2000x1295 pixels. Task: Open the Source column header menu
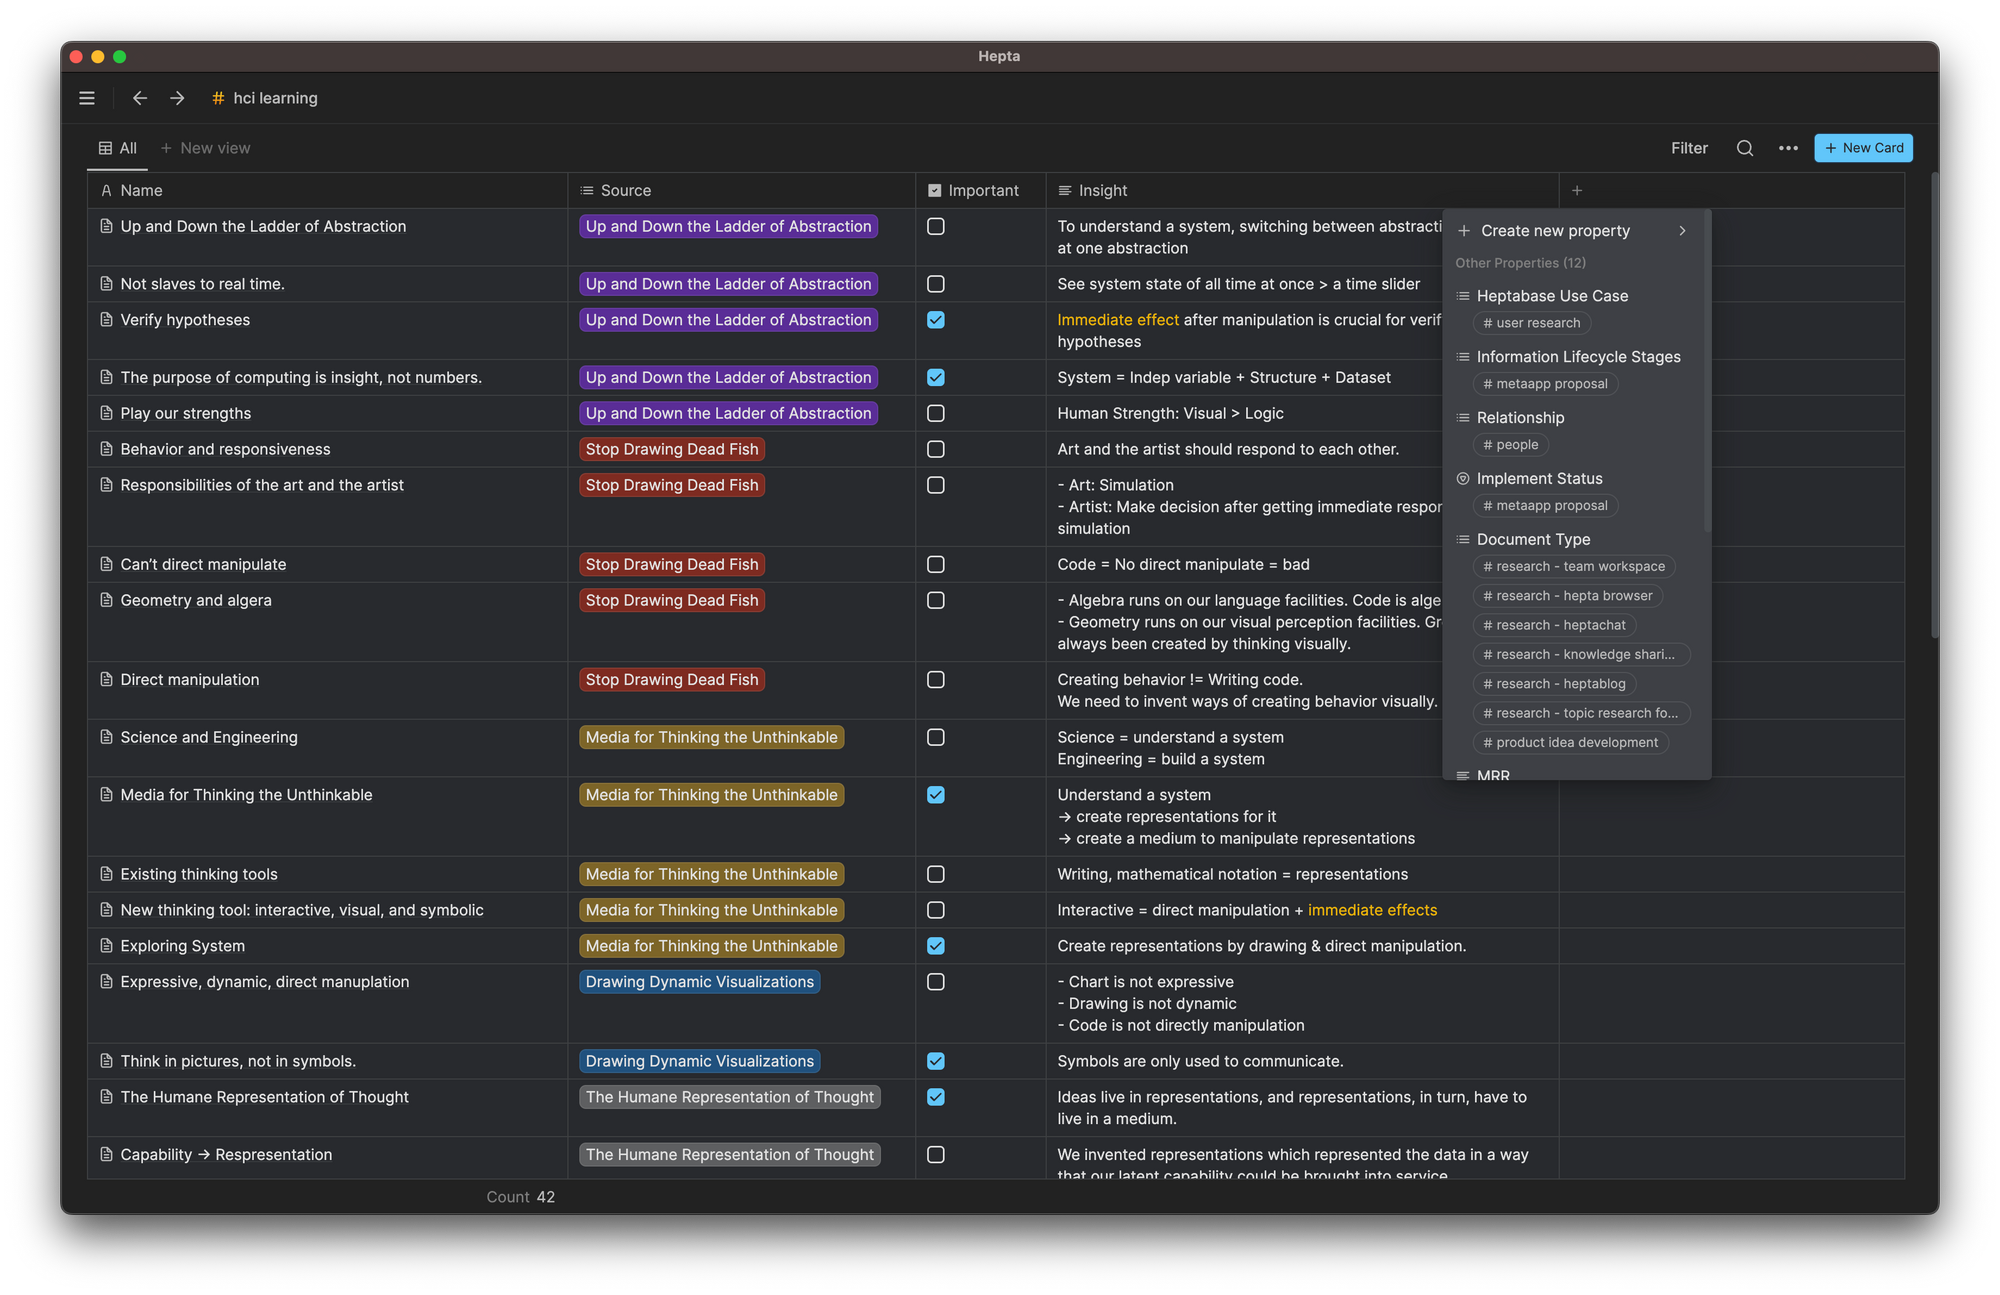tap(625, 191)
